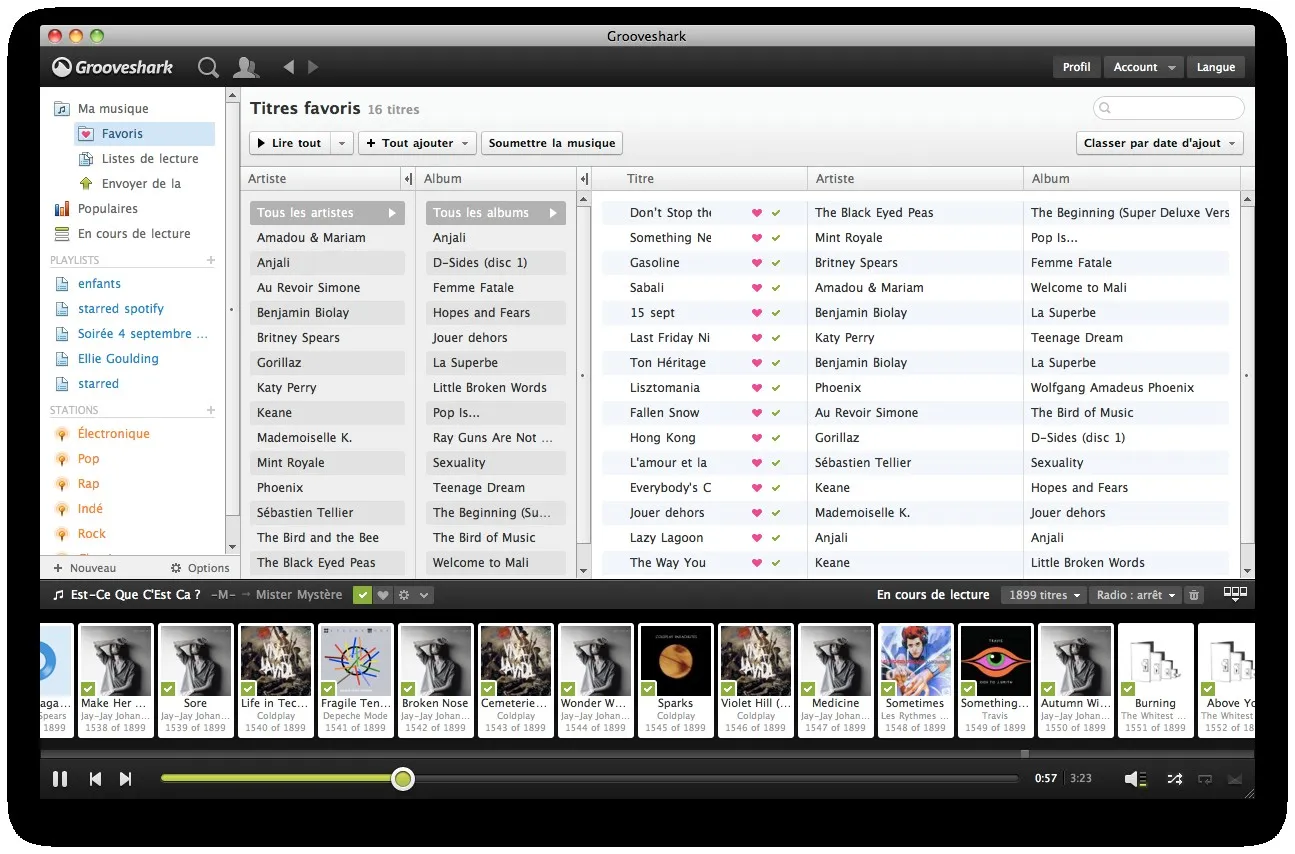
Task: Select Favoris in the sidebar
Action: [x=145, y=134]
